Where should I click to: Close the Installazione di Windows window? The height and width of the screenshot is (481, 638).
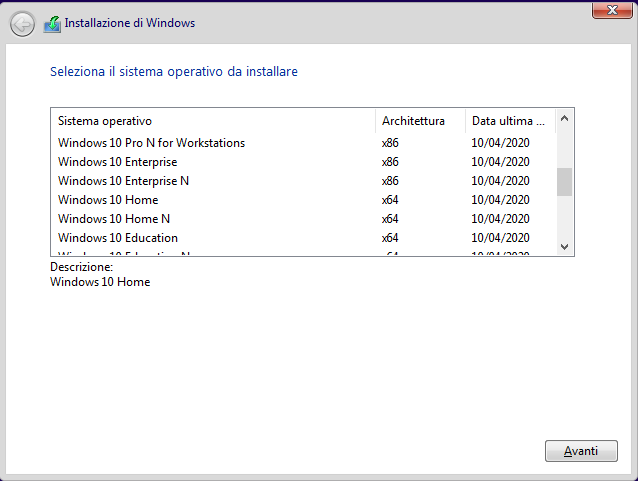[x=612, y=10]
